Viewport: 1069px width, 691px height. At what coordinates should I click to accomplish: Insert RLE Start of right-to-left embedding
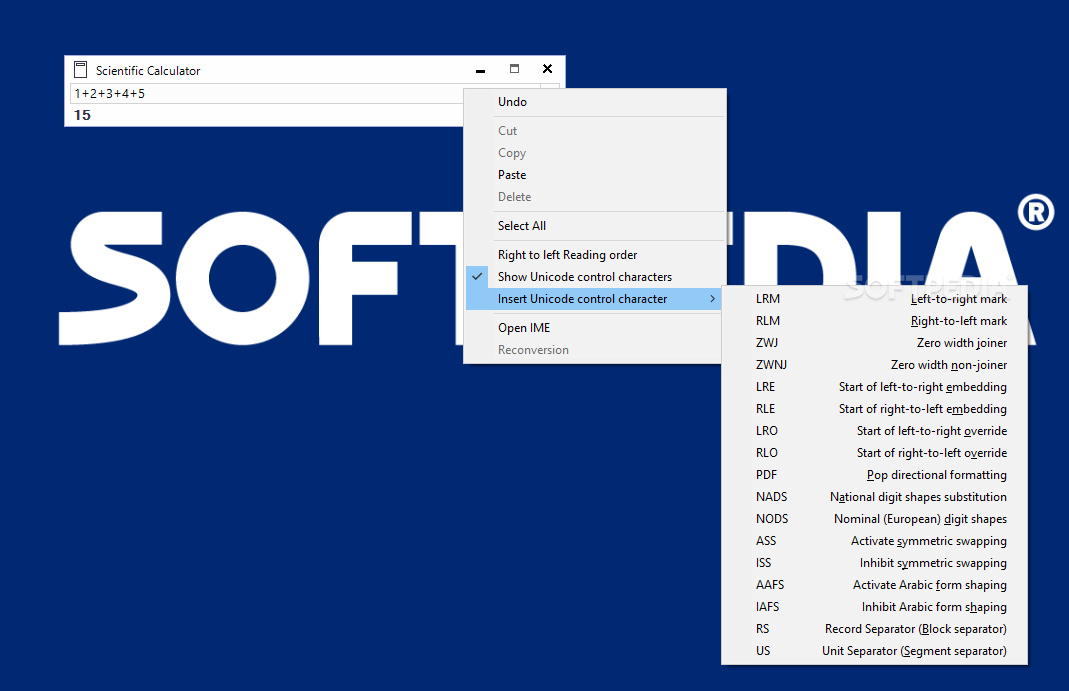875,409
